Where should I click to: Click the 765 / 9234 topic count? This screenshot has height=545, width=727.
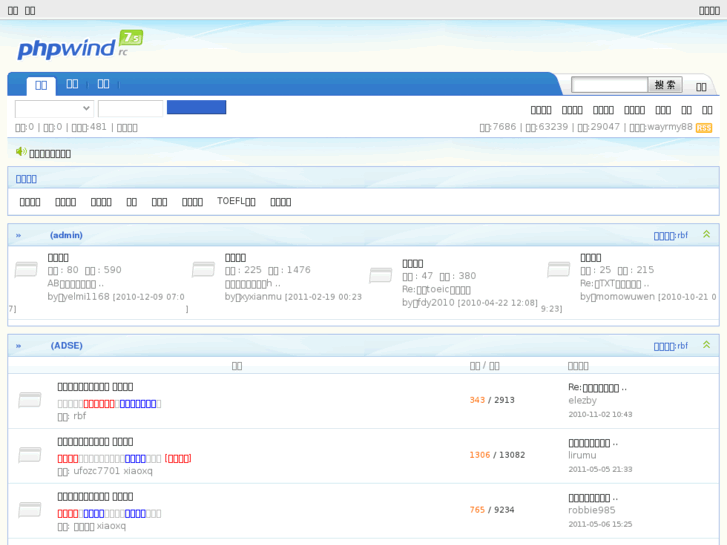pyautogui.click(x=492, y=510)
